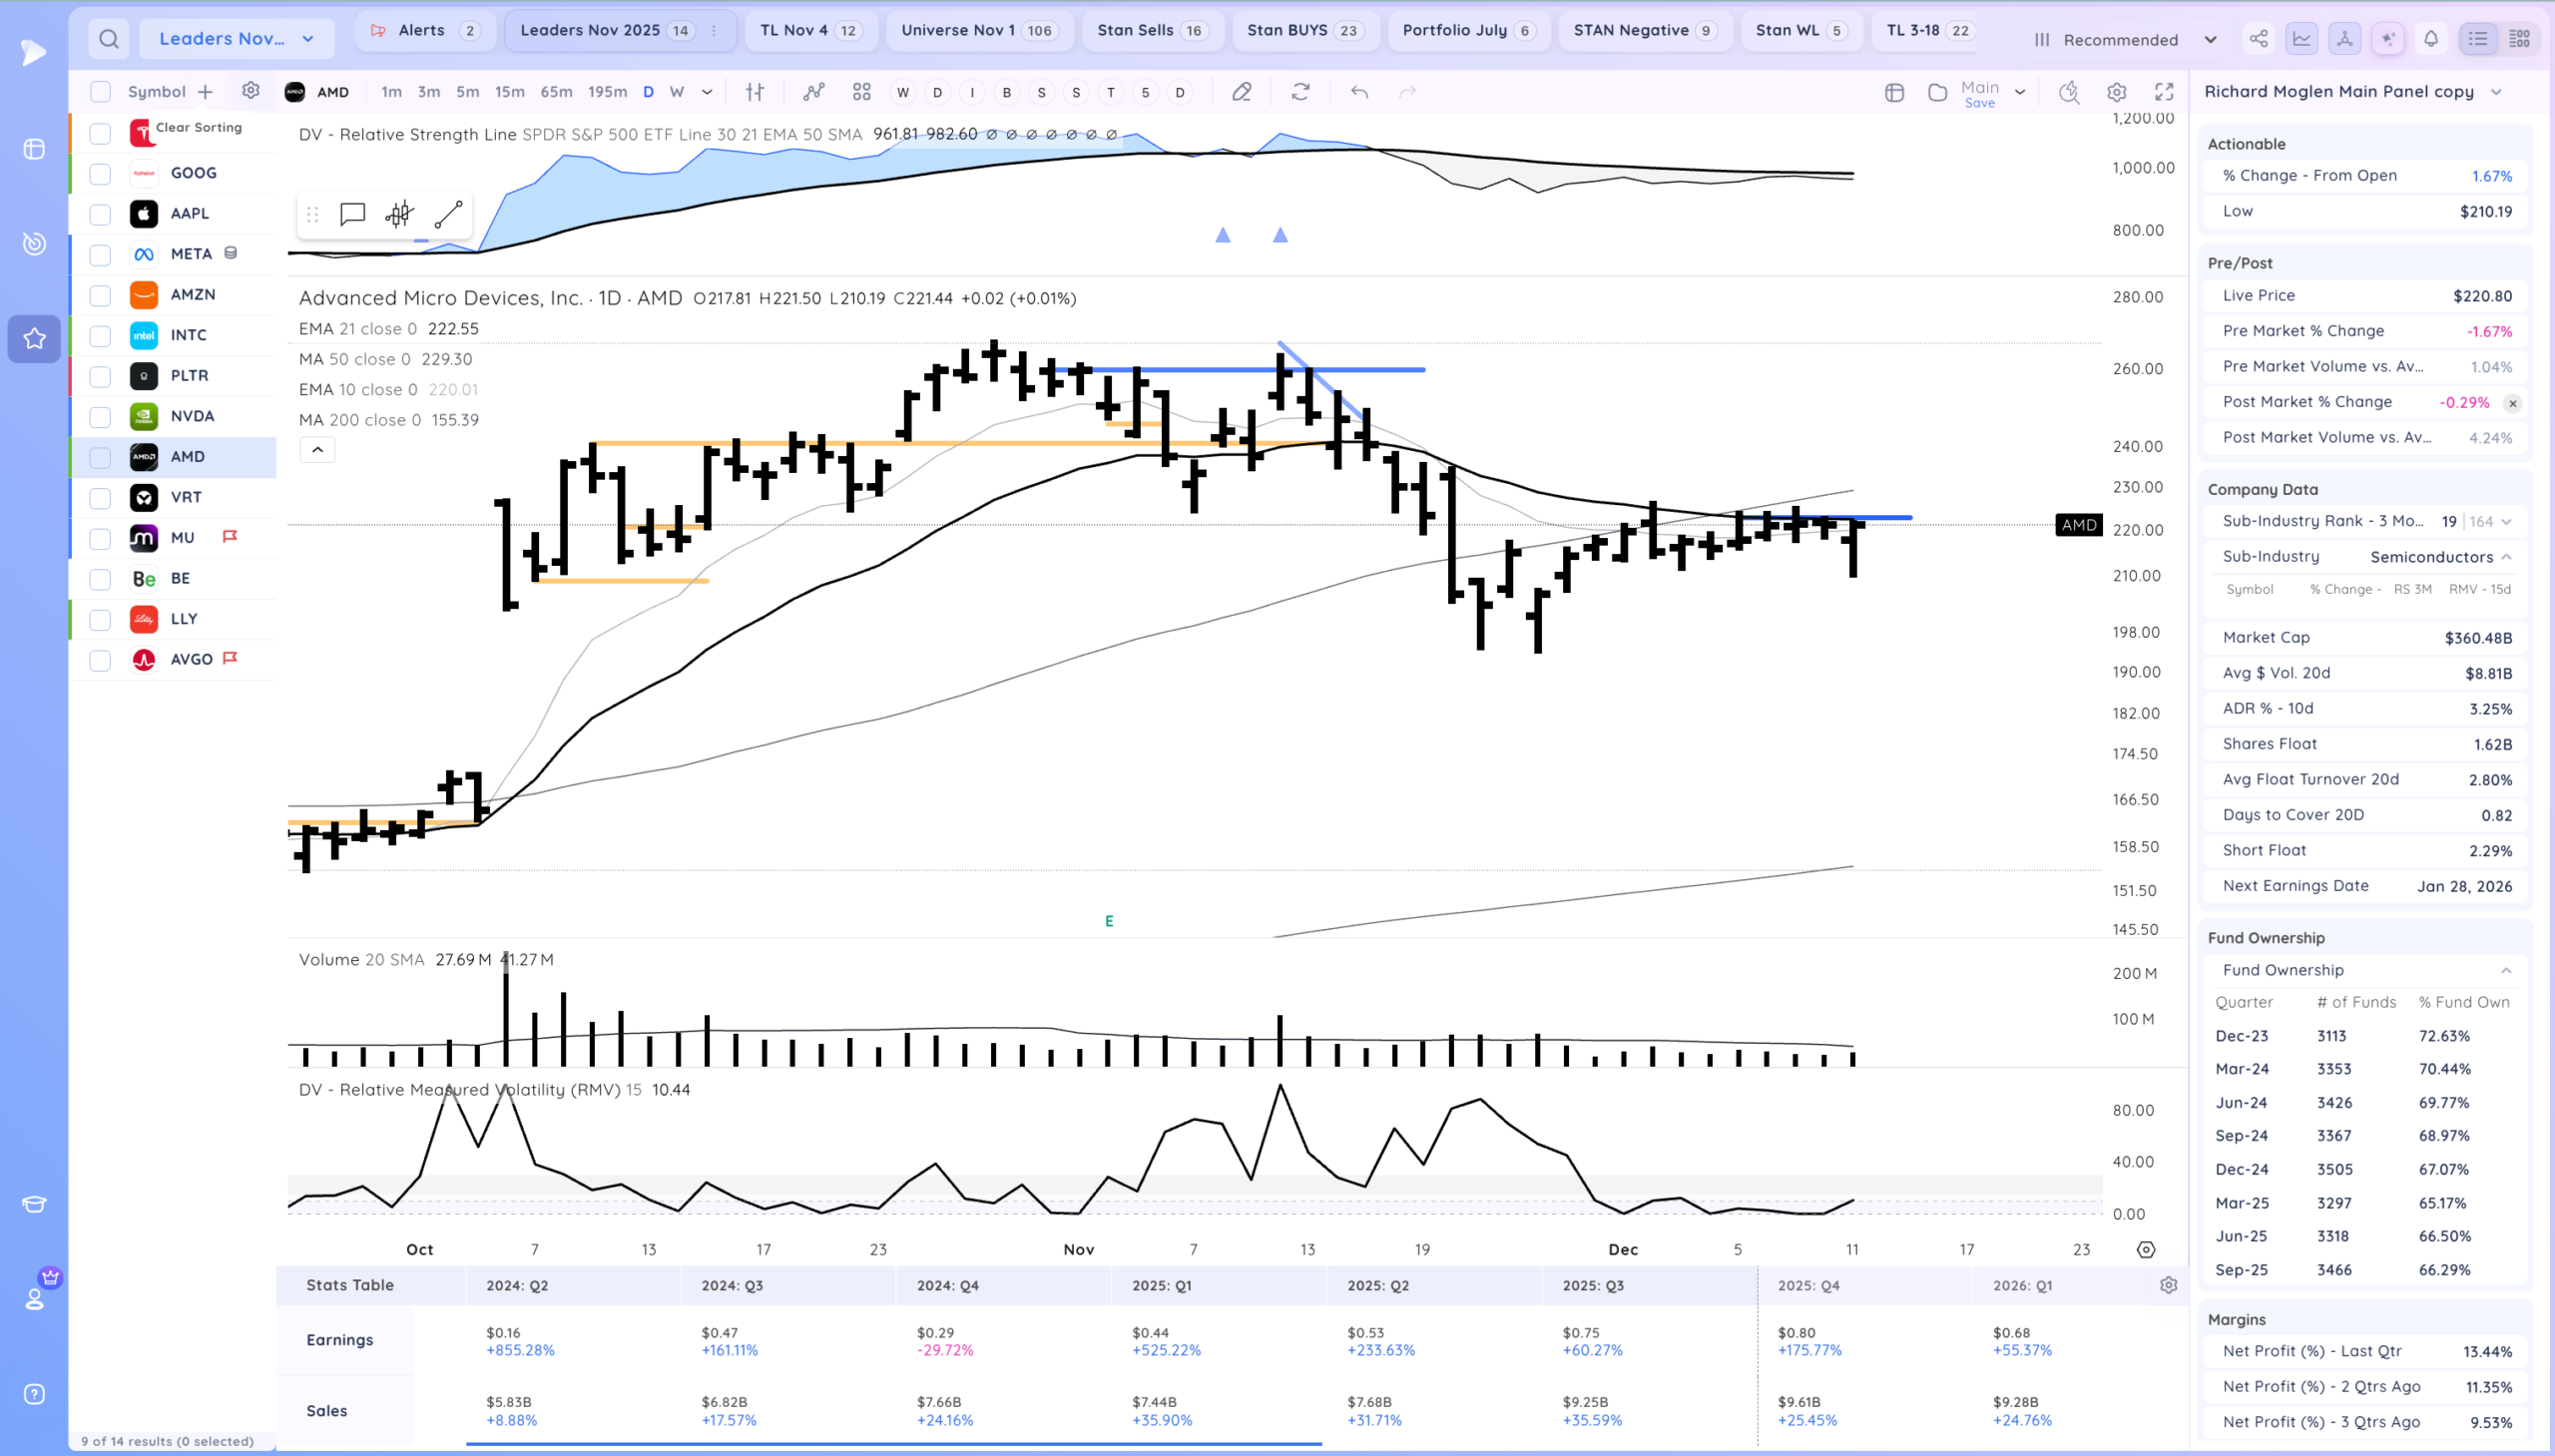Click the notifications bell icon

[2430, 39]
